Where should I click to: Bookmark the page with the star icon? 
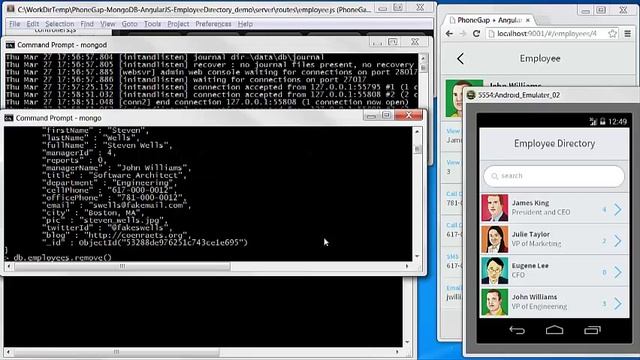tap(612, 34)
